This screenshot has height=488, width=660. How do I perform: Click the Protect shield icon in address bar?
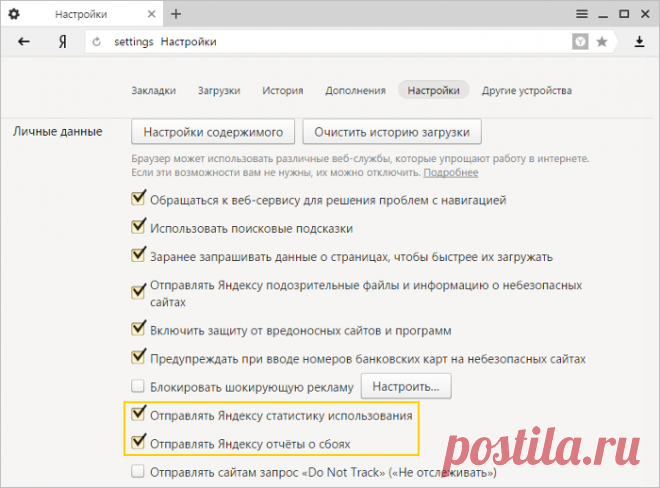(x=580, y=42)
